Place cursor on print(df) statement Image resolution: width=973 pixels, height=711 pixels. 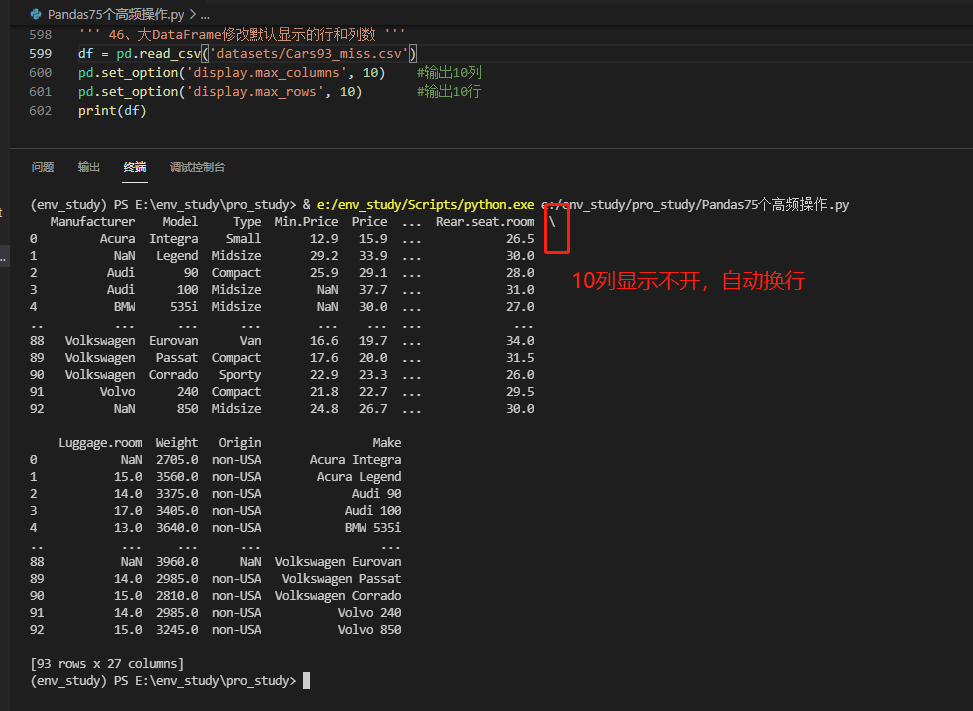click(112, 110)
